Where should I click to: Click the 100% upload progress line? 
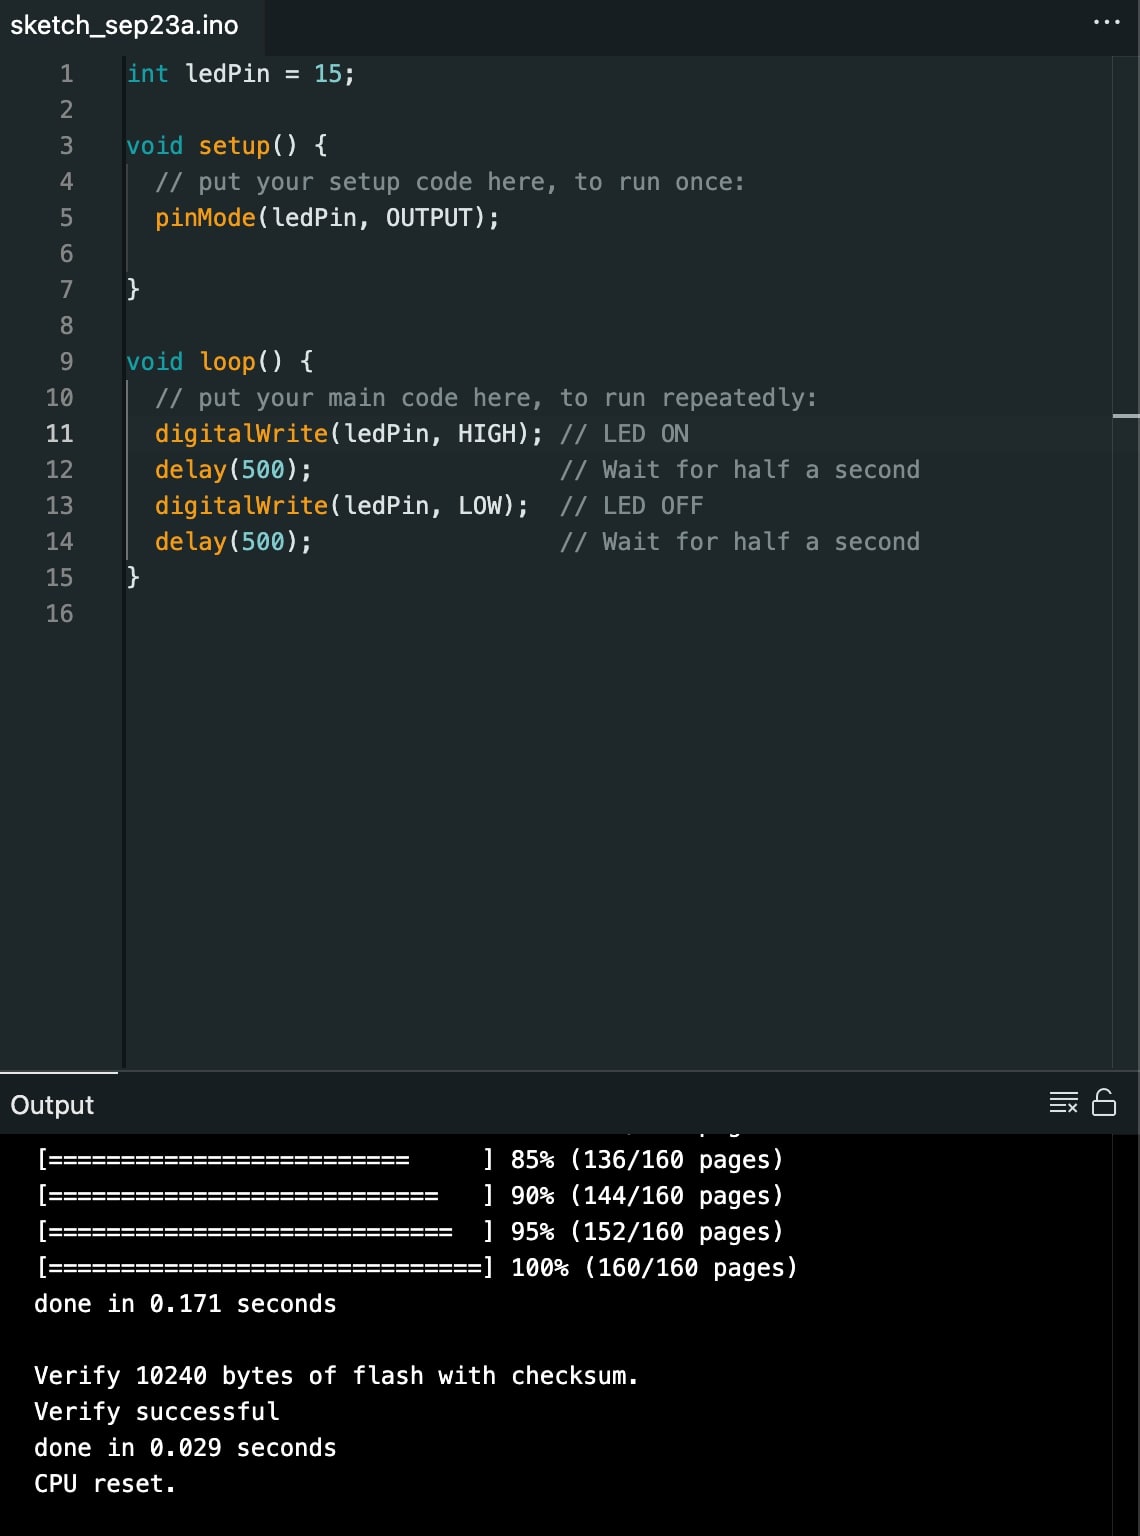point(416,1268)
